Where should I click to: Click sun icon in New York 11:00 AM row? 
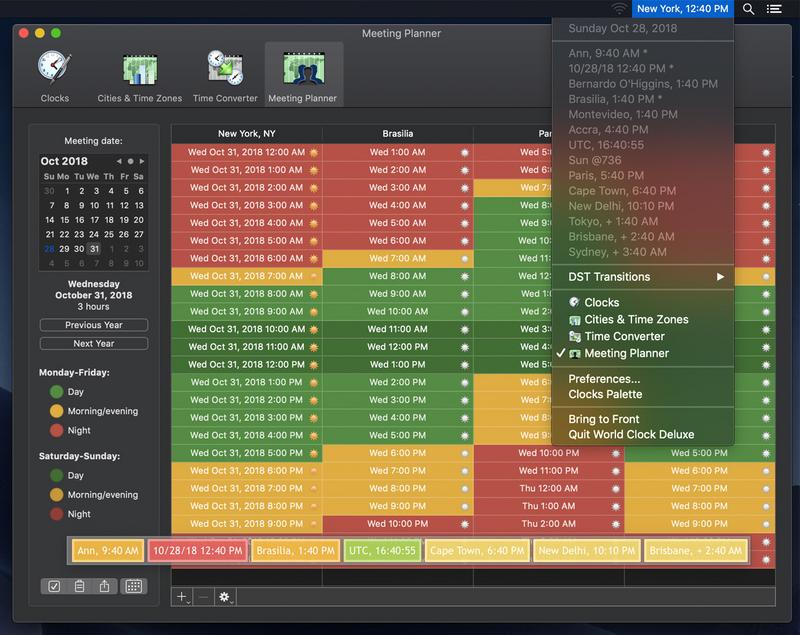pyautogui.click(x=314, y=347)
